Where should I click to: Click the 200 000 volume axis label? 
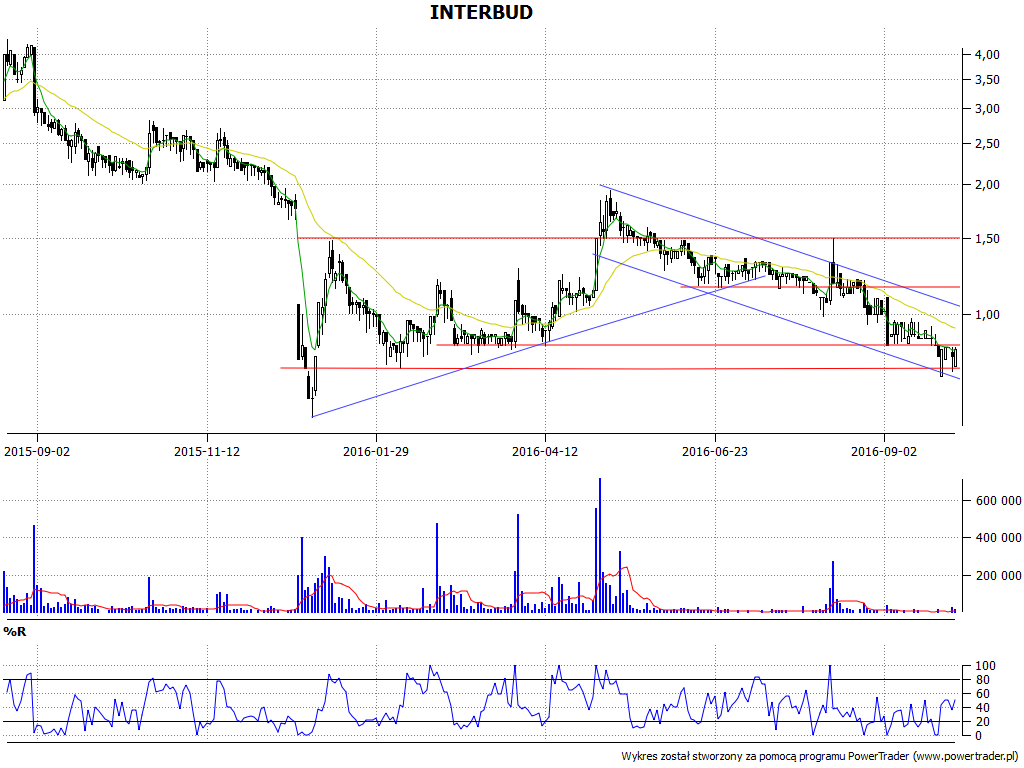coord(998,575)
